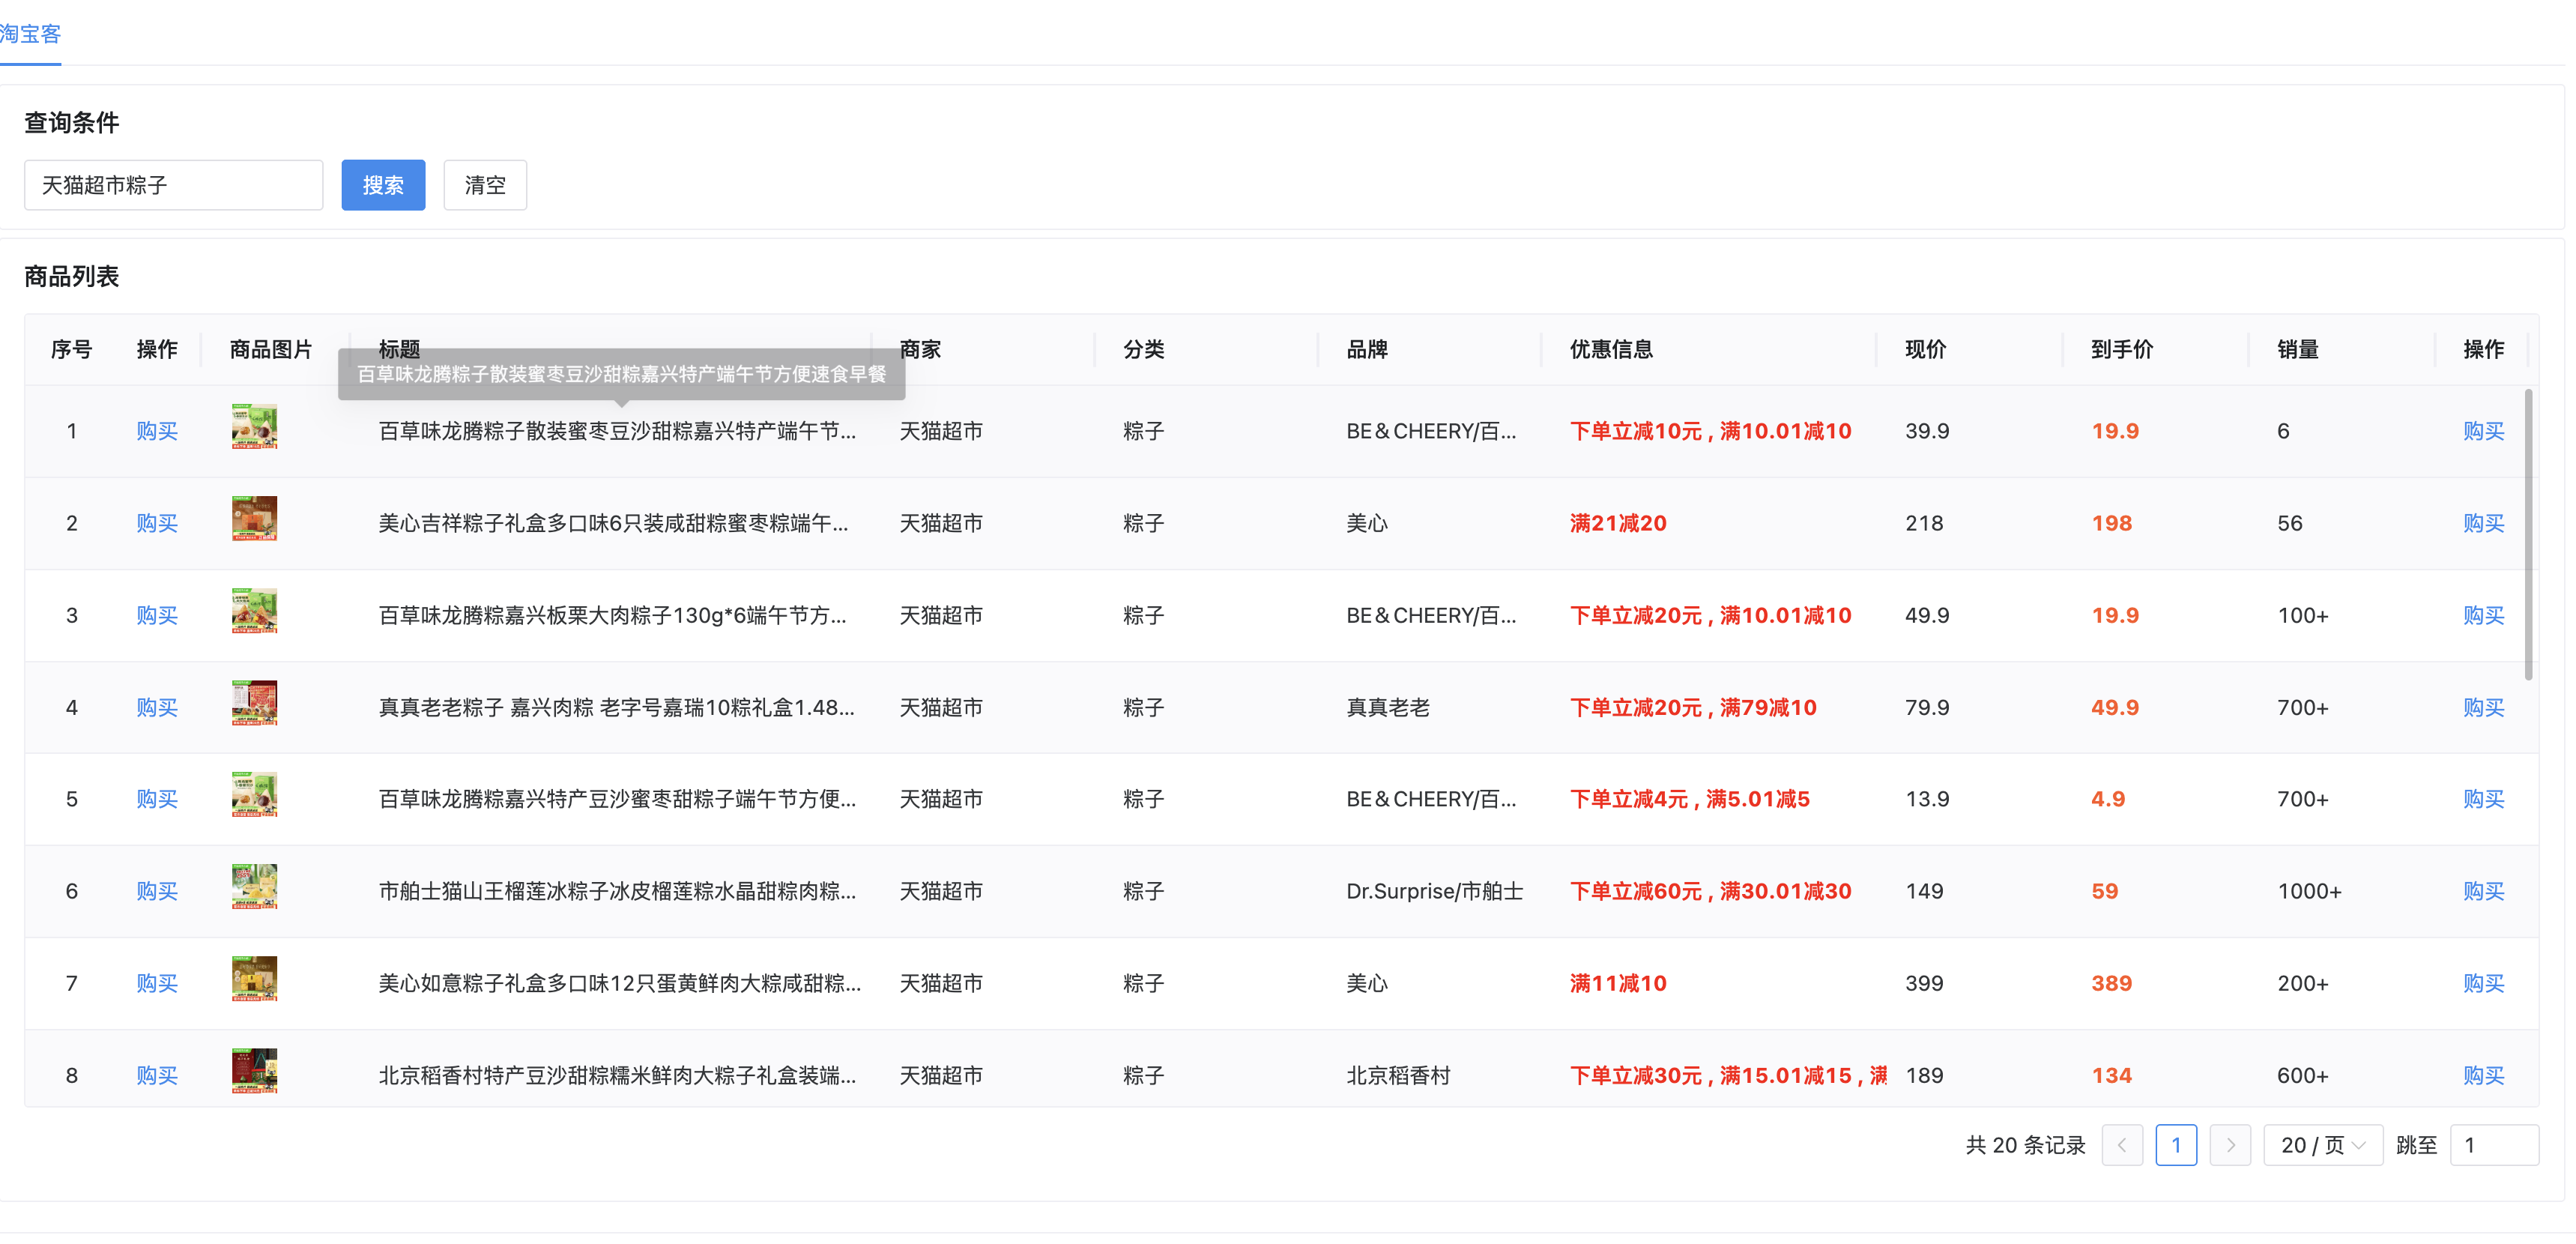The width and height of the screenshot is (2576, 1244).
Task: Click 购买 for the 市舶士猫山王榴莲冰粽 item
Action: click(156, 891)
